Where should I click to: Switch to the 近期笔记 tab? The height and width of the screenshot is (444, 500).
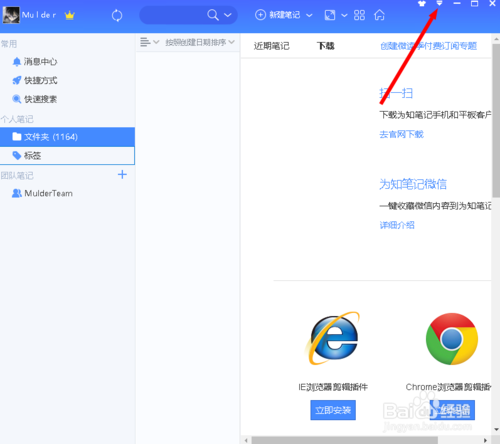pos(272,46)
